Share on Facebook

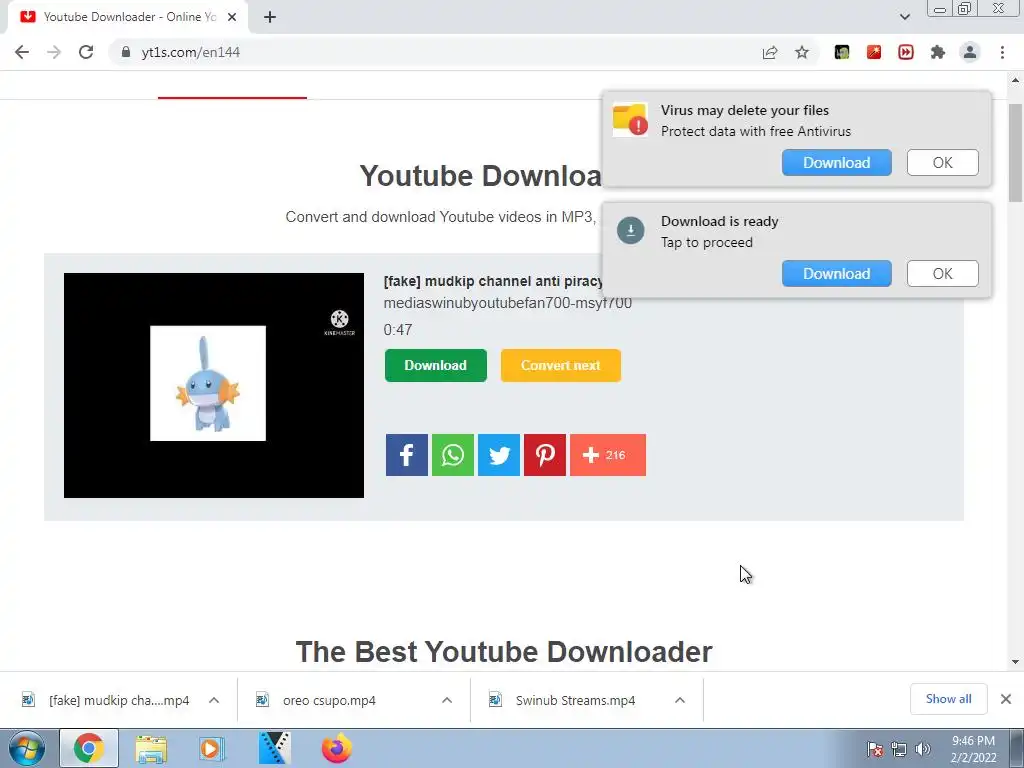click(407, 455)
